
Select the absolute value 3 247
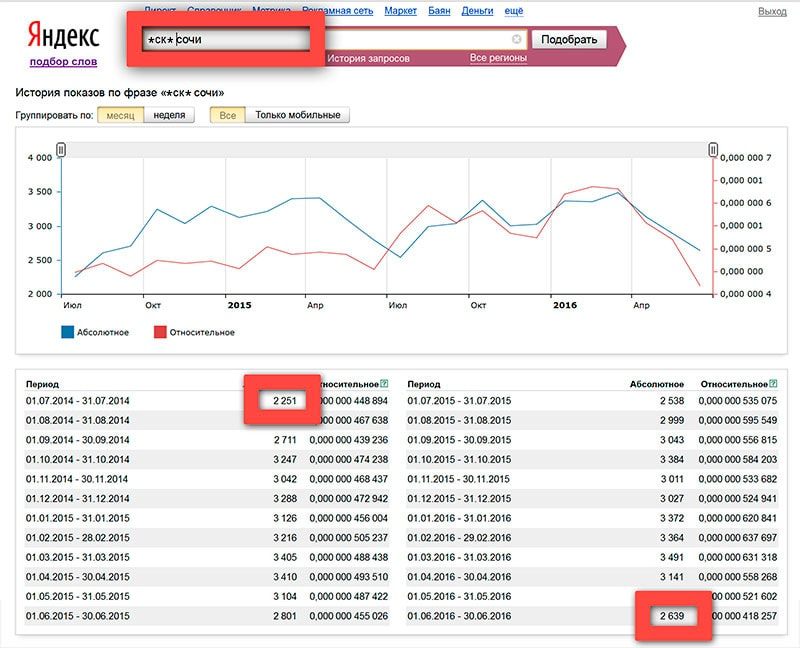(x=285, y=459)
